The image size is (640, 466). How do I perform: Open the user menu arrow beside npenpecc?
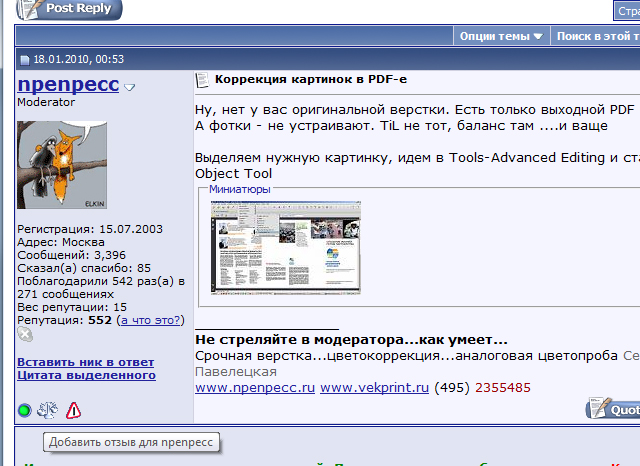[x=129, y=88]
